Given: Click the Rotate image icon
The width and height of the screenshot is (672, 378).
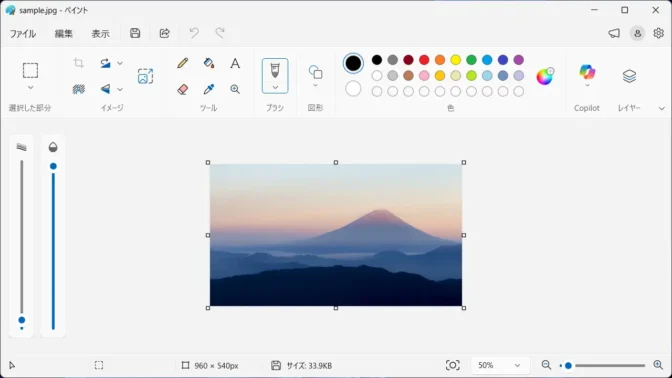Looking at the screenshot, I should [105, 63].
